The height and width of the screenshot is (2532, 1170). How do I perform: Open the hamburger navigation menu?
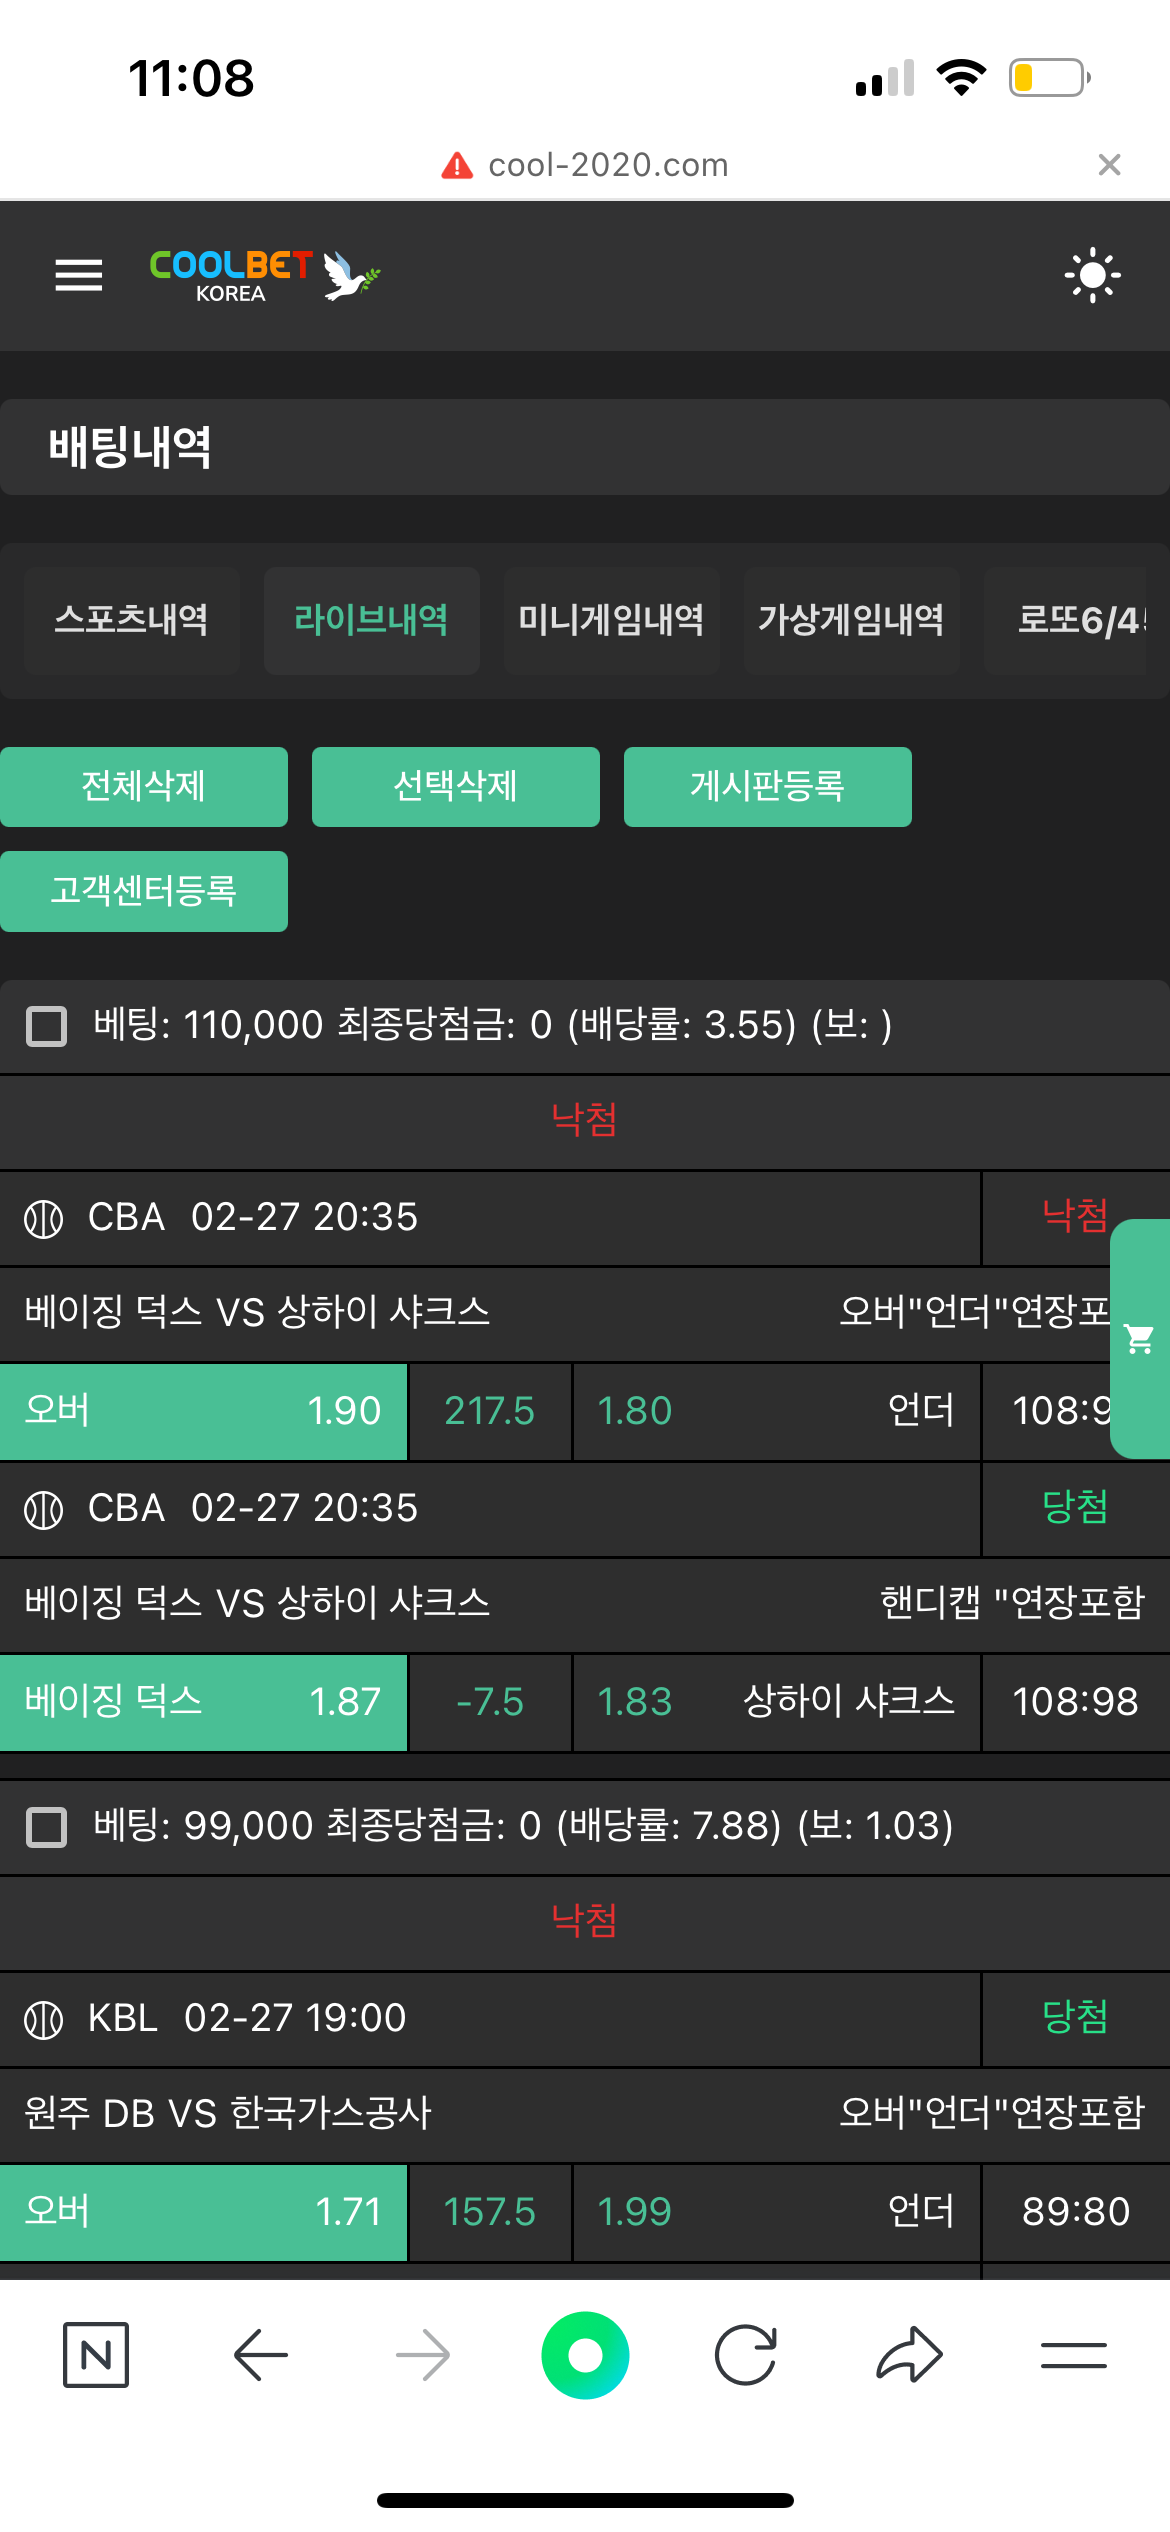point(78,275)
